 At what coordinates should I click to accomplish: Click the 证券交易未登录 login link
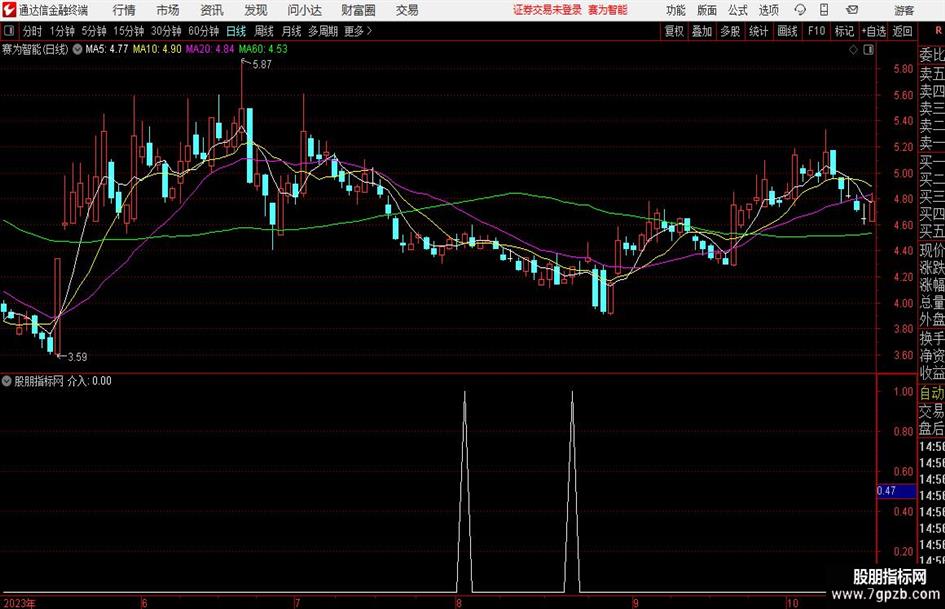547,10
